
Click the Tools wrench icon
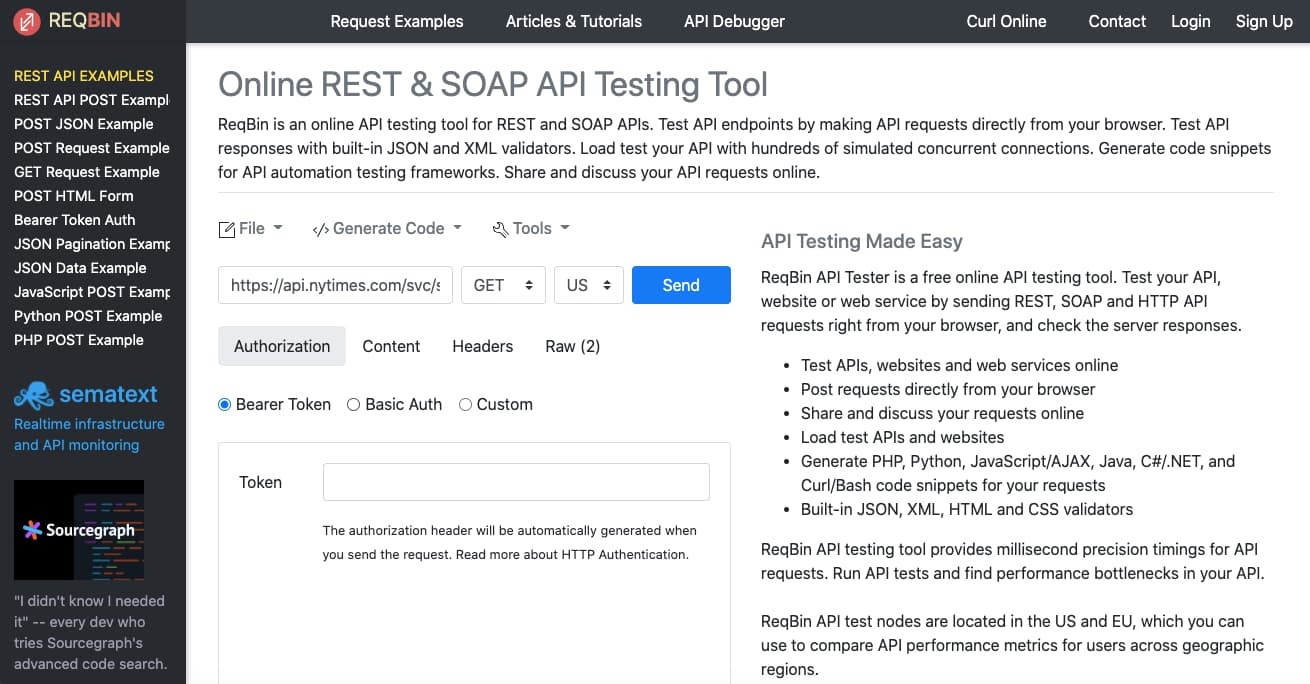[500, 229]
